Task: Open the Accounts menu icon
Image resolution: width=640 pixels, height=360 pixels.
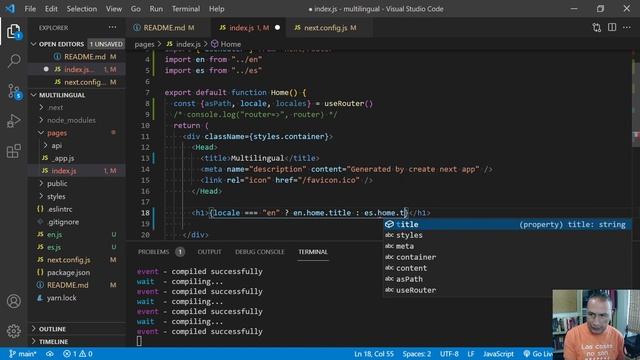Action: tap(13, 301)
